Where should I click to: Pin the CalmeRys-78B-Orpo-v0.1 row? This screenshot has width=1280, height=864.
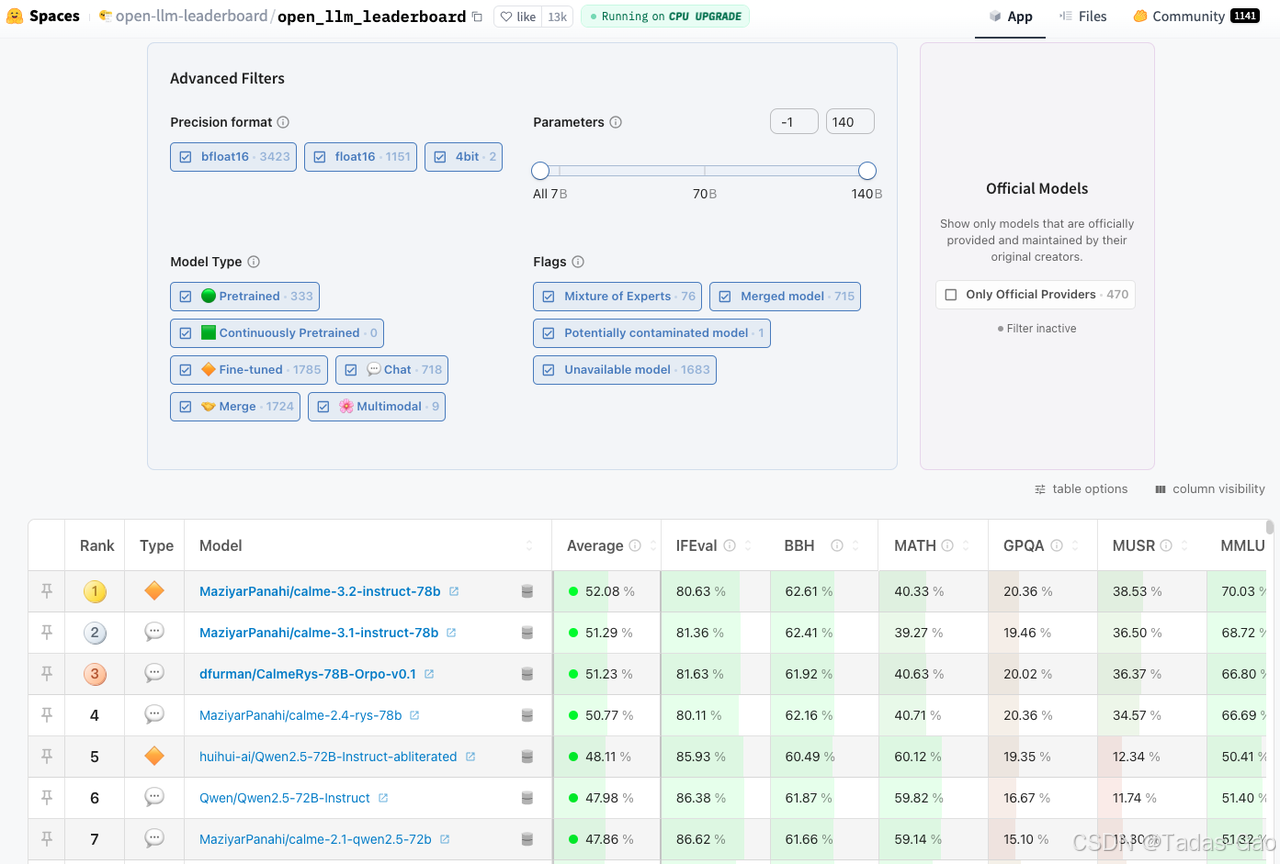click(x=46, y=674)
